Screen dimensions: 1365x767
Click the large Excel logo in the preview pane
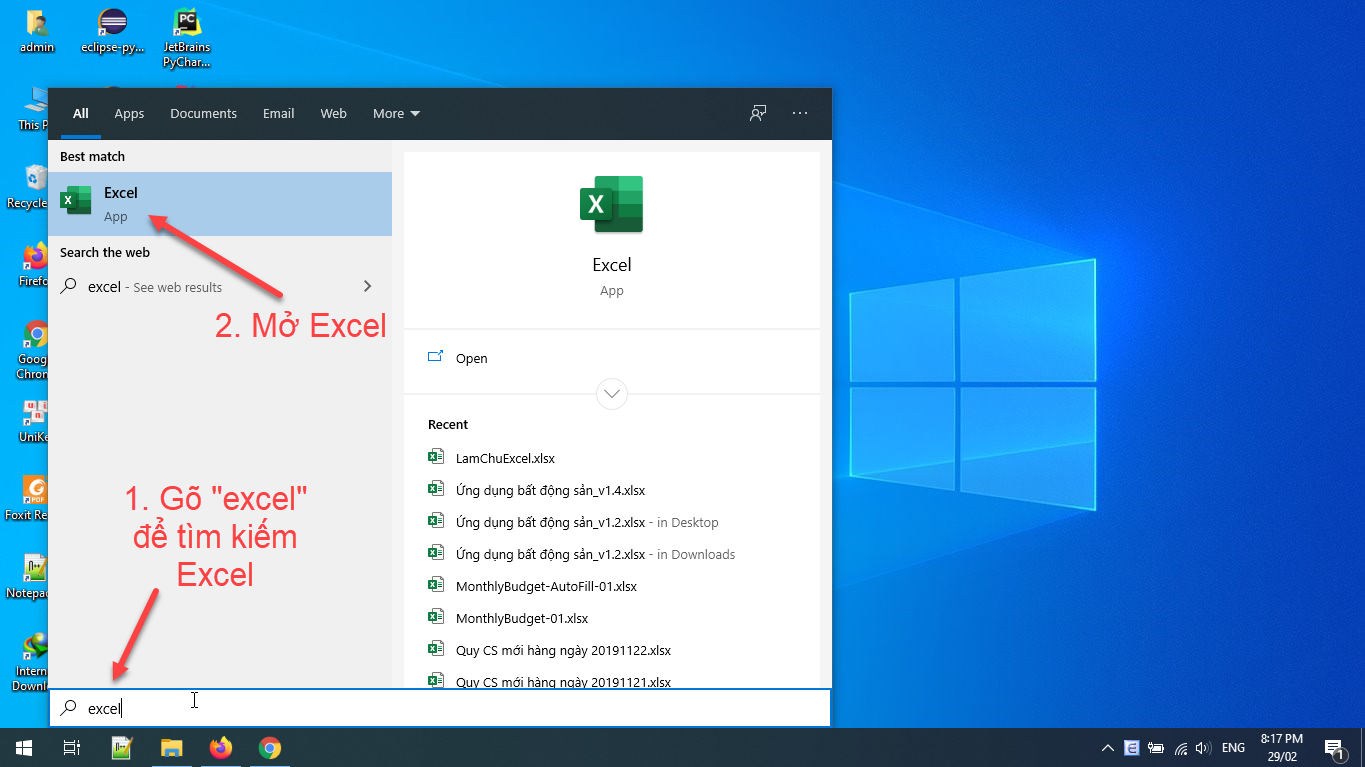[611, 204]
